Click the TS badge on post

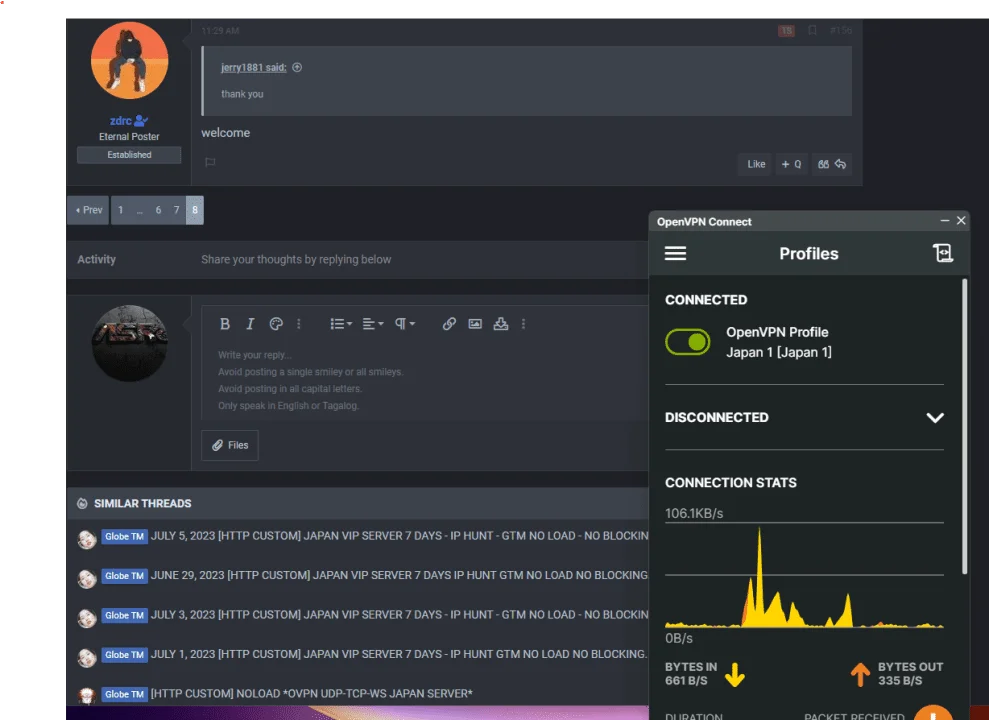coord(786,30)
